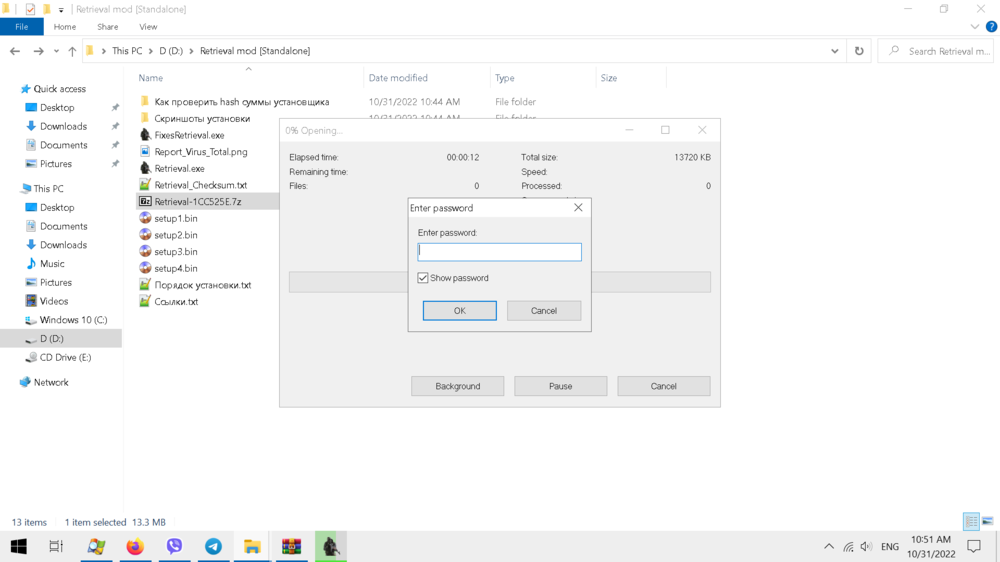The height and width of the screenshot is (562, 1000).
Task: Expand the ribbon with the chevron
Action: click(x=975, y=27)
